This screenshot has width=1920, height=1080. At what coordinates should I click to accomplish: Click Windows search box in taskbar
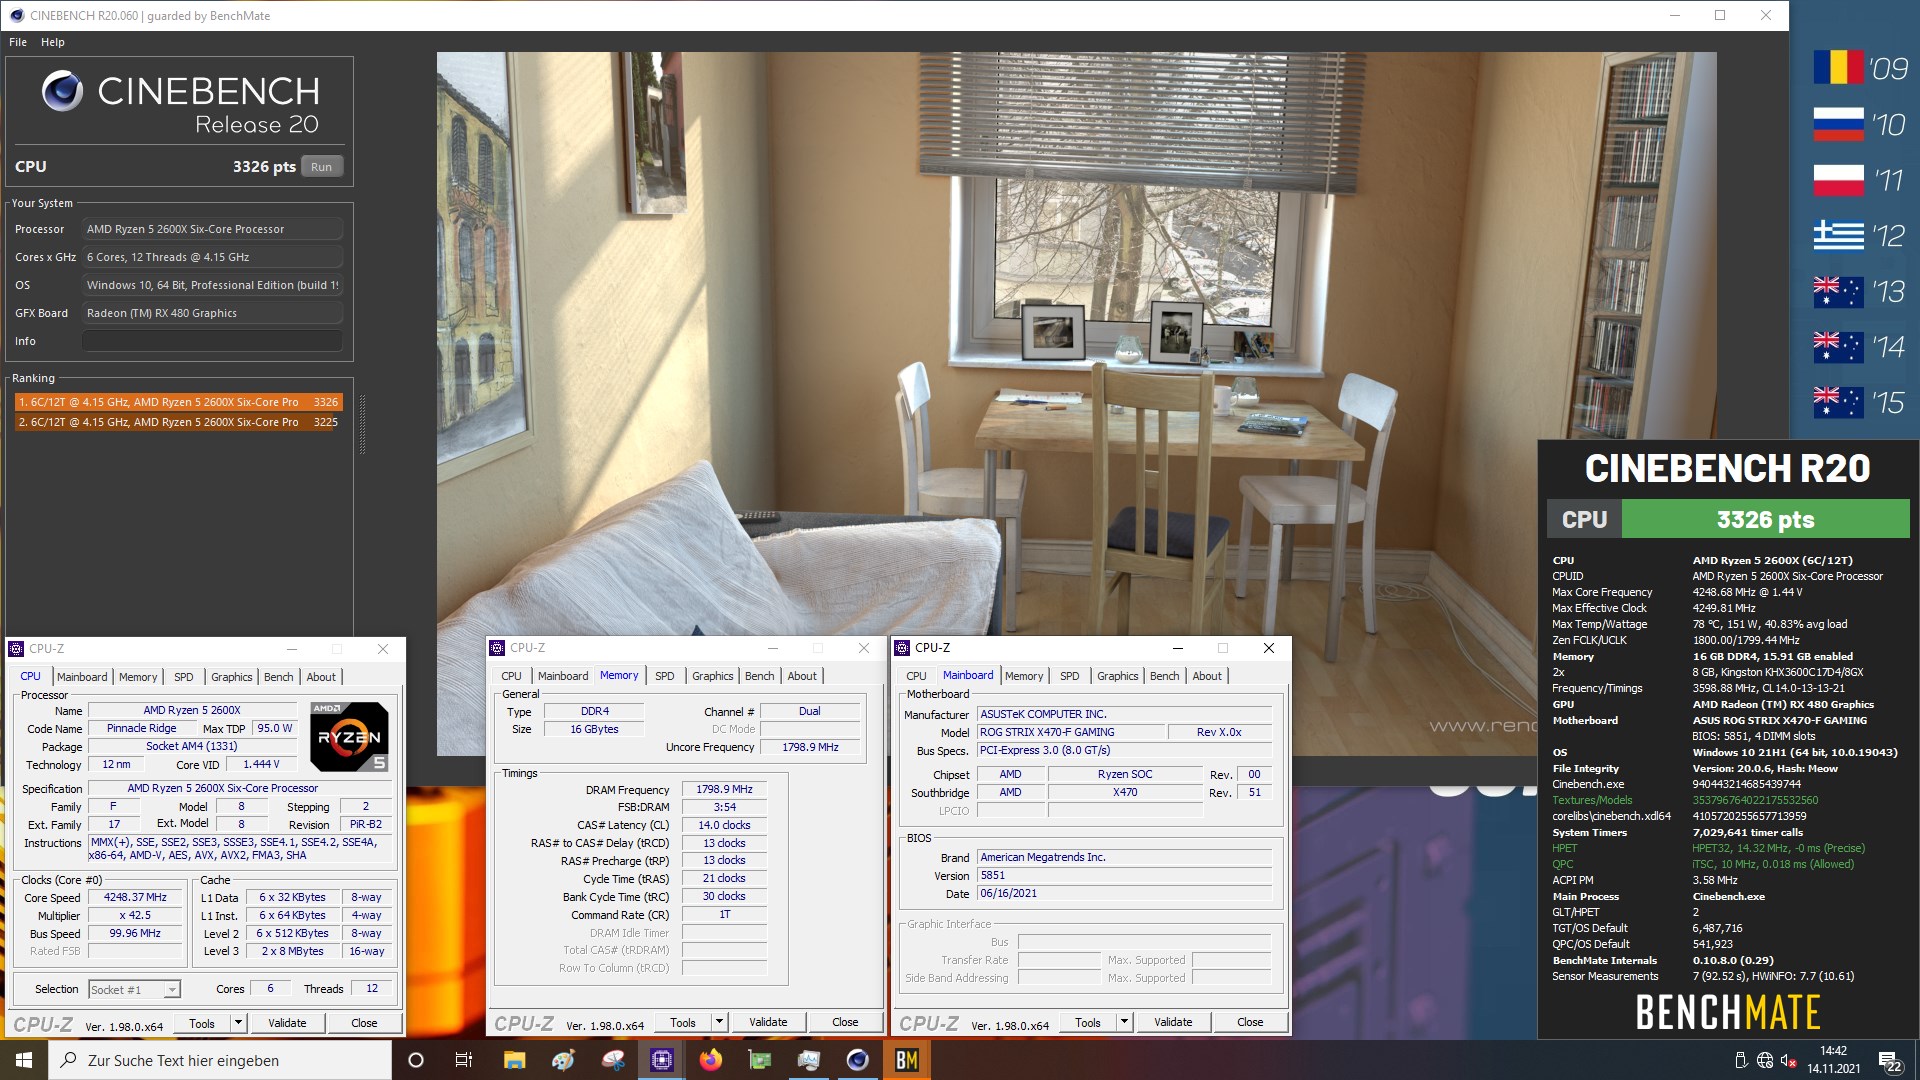(220, 1060)
